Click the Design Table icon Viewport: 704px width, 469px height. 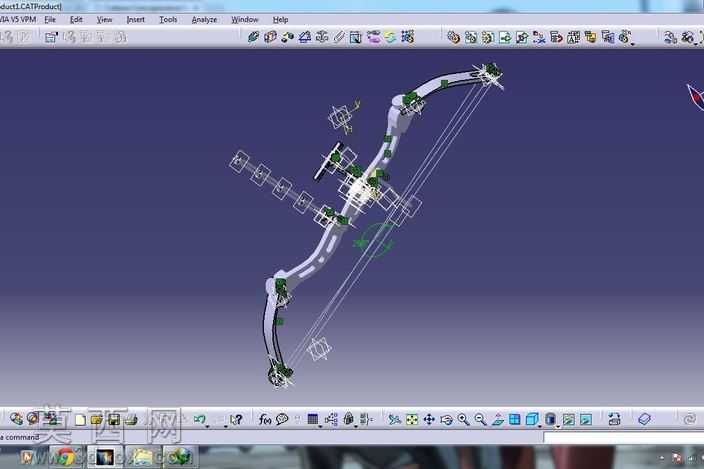click(x=313, y=420)
